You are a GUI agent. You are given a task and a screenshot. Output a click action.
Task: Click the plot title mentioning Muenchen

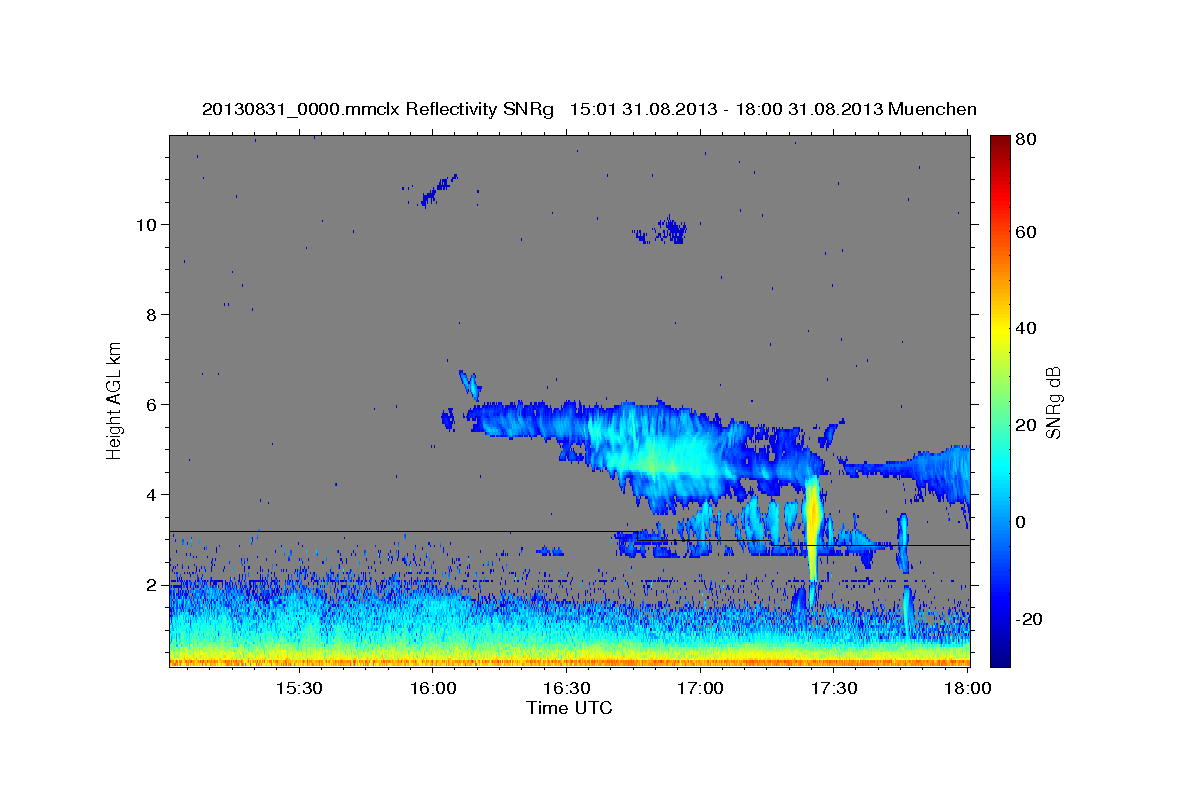(x=589, y=109)
